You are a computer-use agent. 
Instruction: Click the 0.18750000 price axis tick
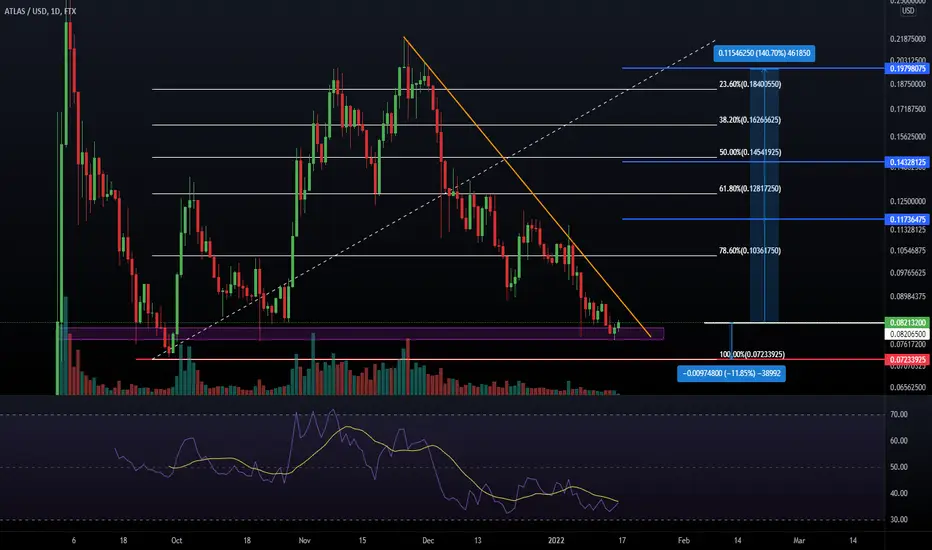point(908,84)
